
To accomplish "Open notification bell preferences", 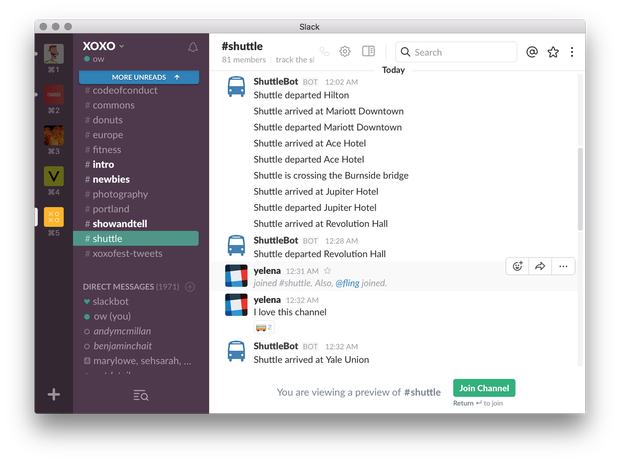I will click(193, 47).
